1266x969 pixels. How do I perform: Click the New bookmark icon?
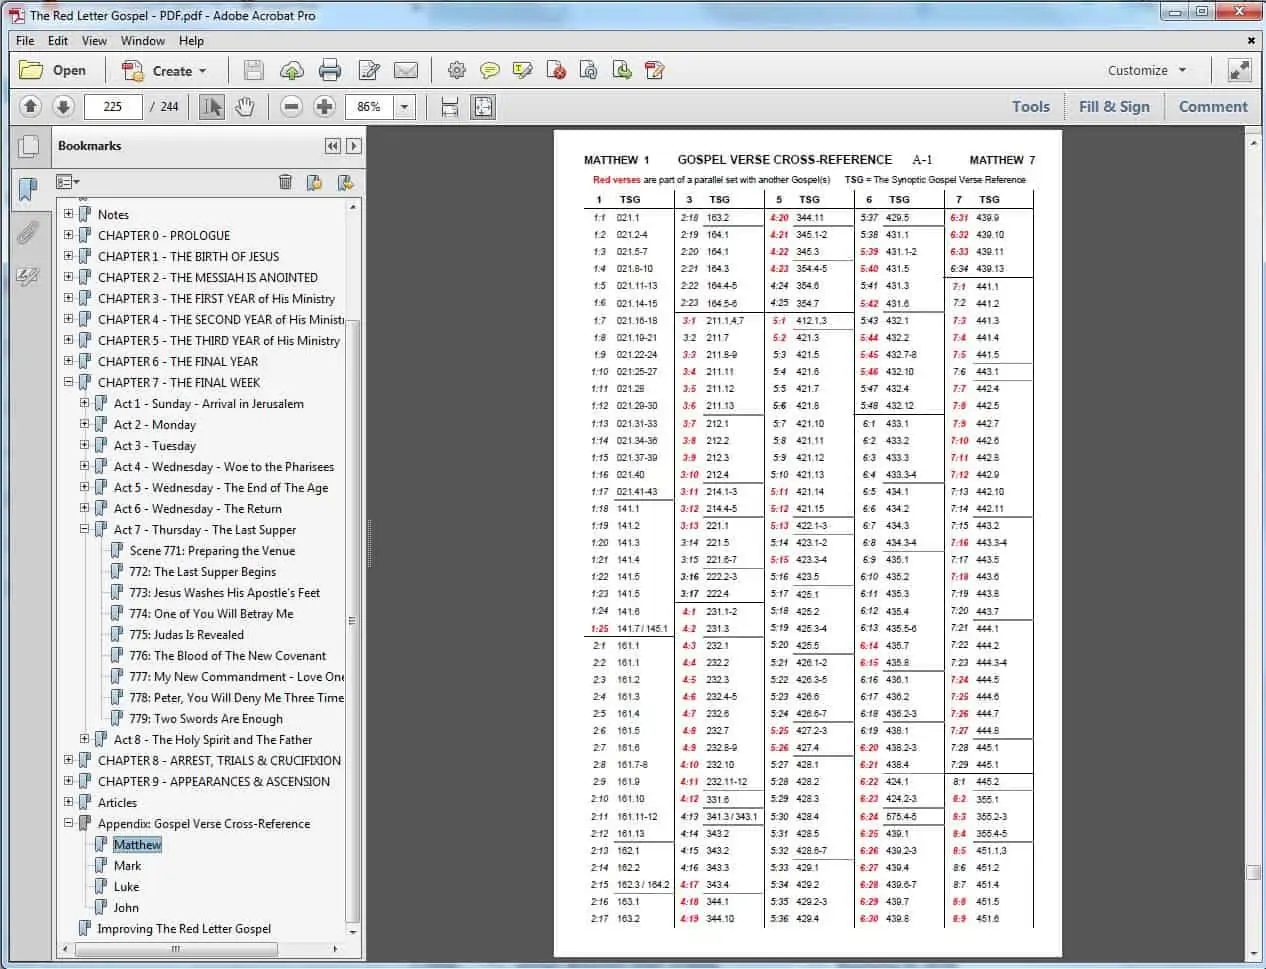coord(314,182)
